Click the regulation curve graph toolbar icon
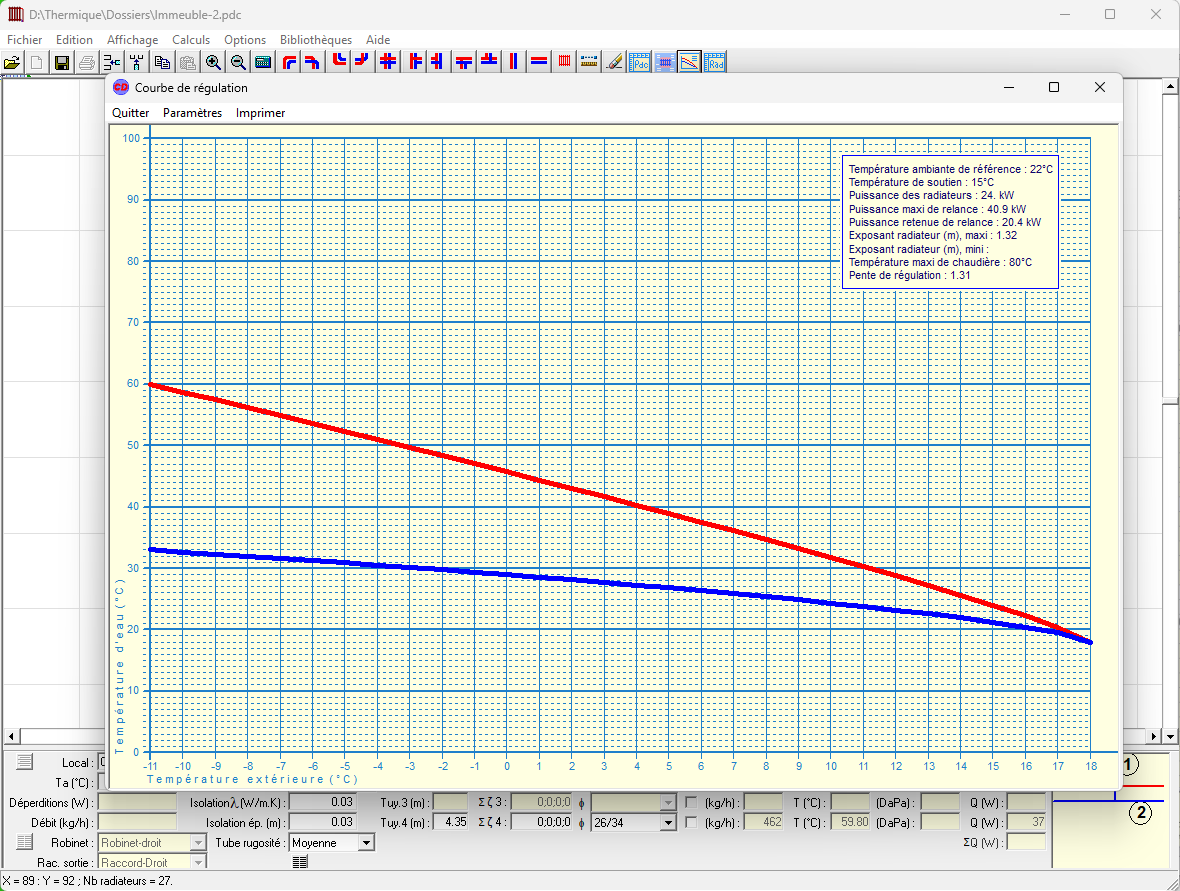 tap(689, 62)
